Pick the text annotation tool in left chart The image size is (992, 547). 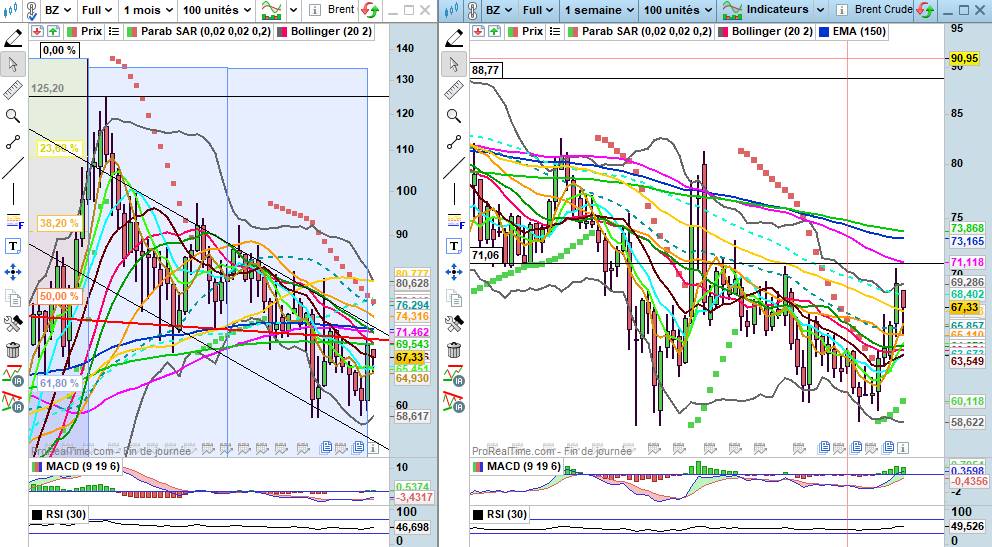13,246
